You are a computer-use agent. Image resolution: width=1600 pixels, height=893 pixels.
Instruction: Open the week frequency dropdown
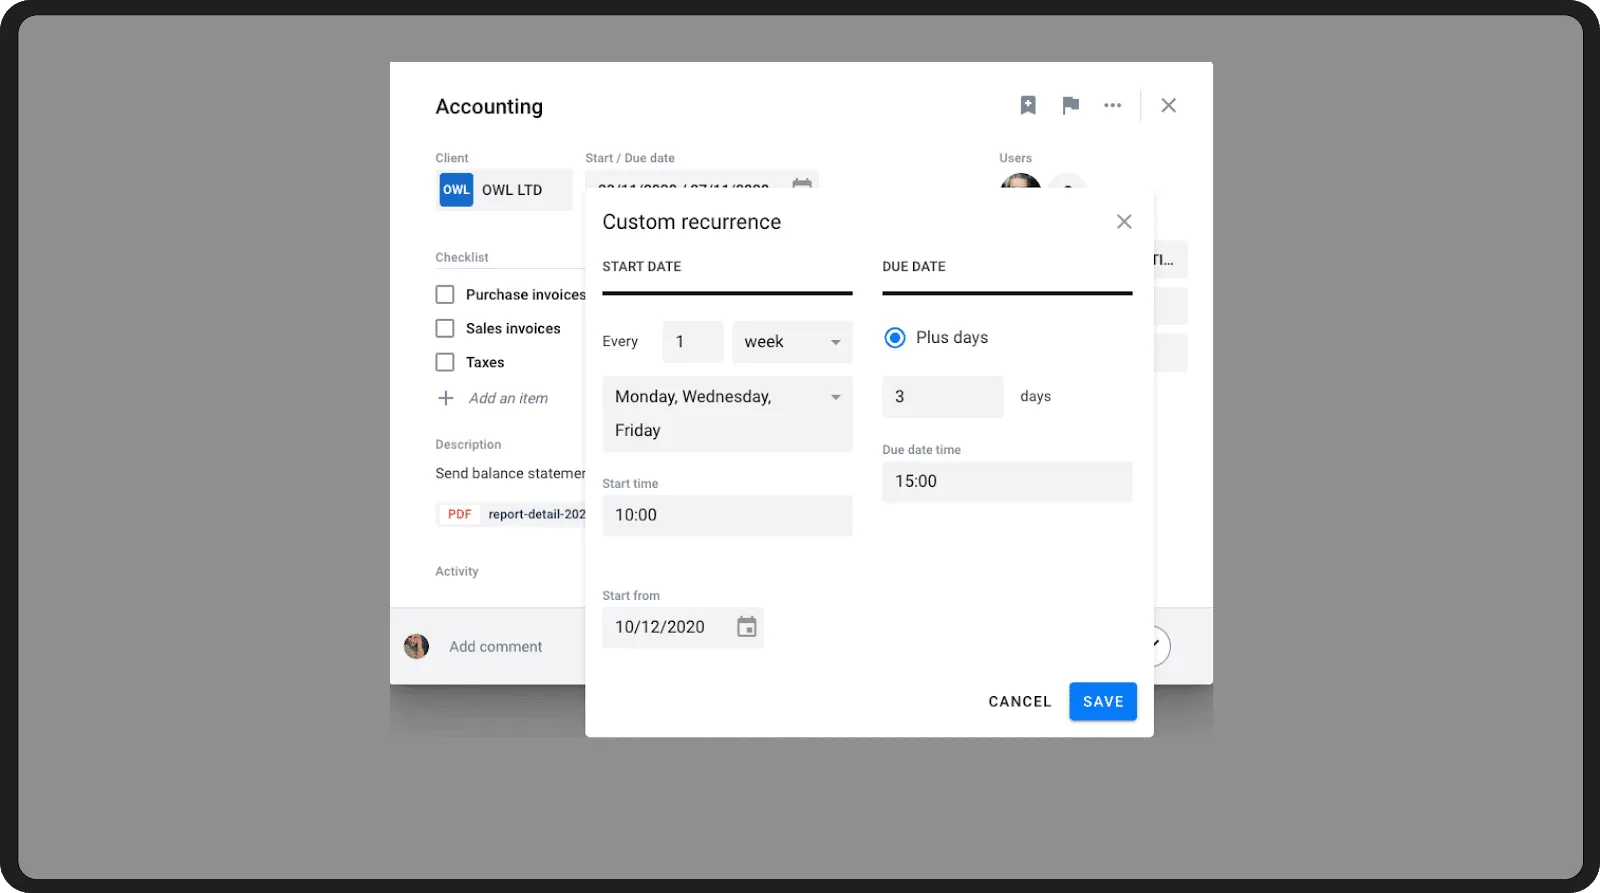coord(792,342)
